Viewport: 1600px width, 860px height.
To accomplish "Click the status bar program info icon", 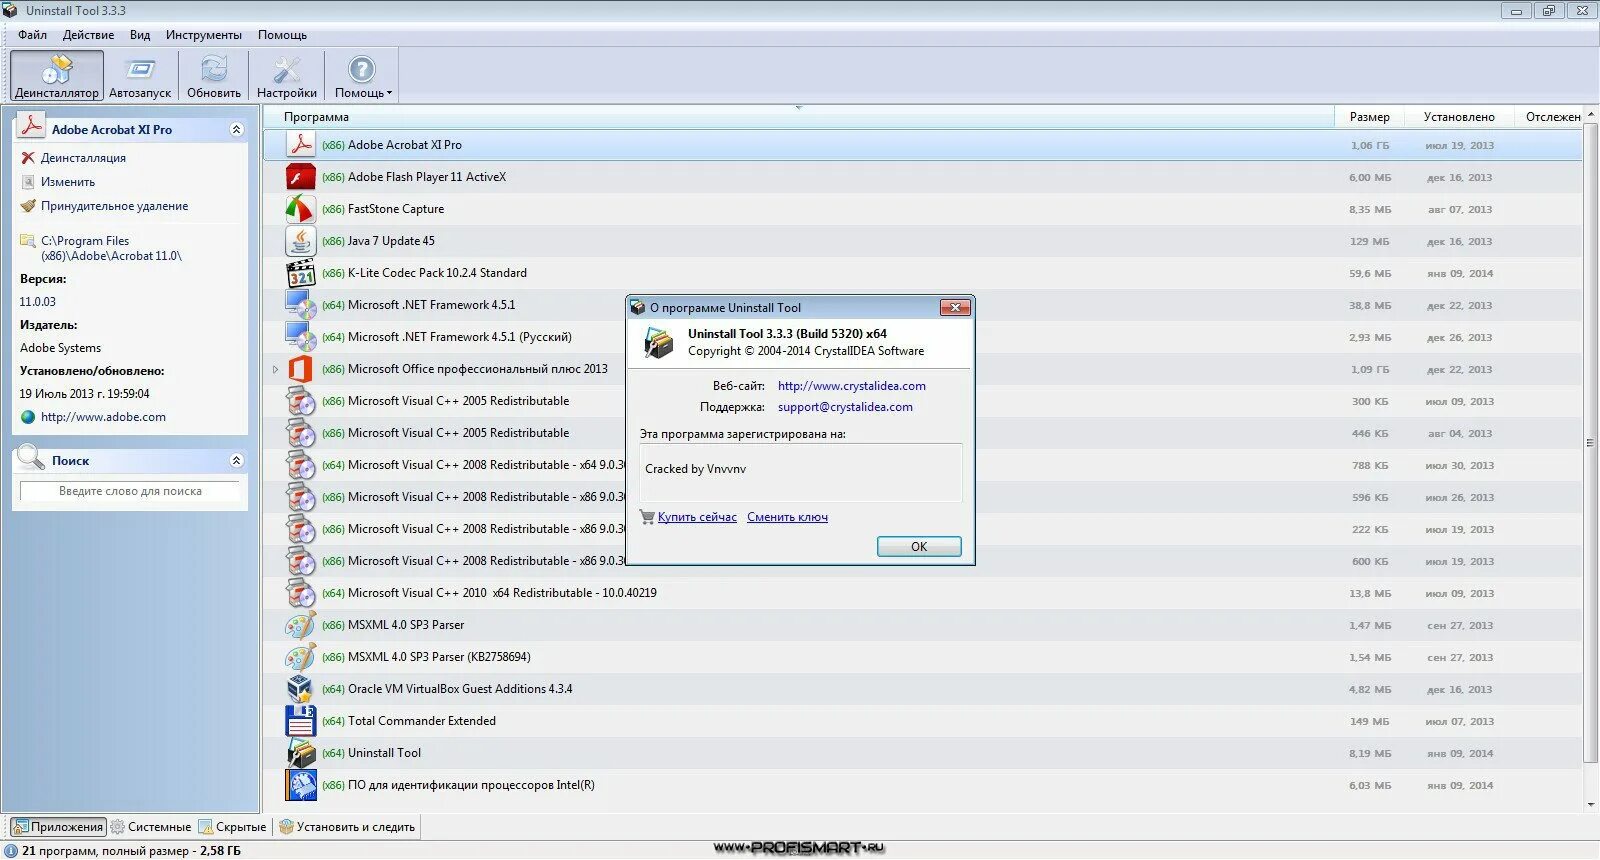I will click(x=11, y=851).
